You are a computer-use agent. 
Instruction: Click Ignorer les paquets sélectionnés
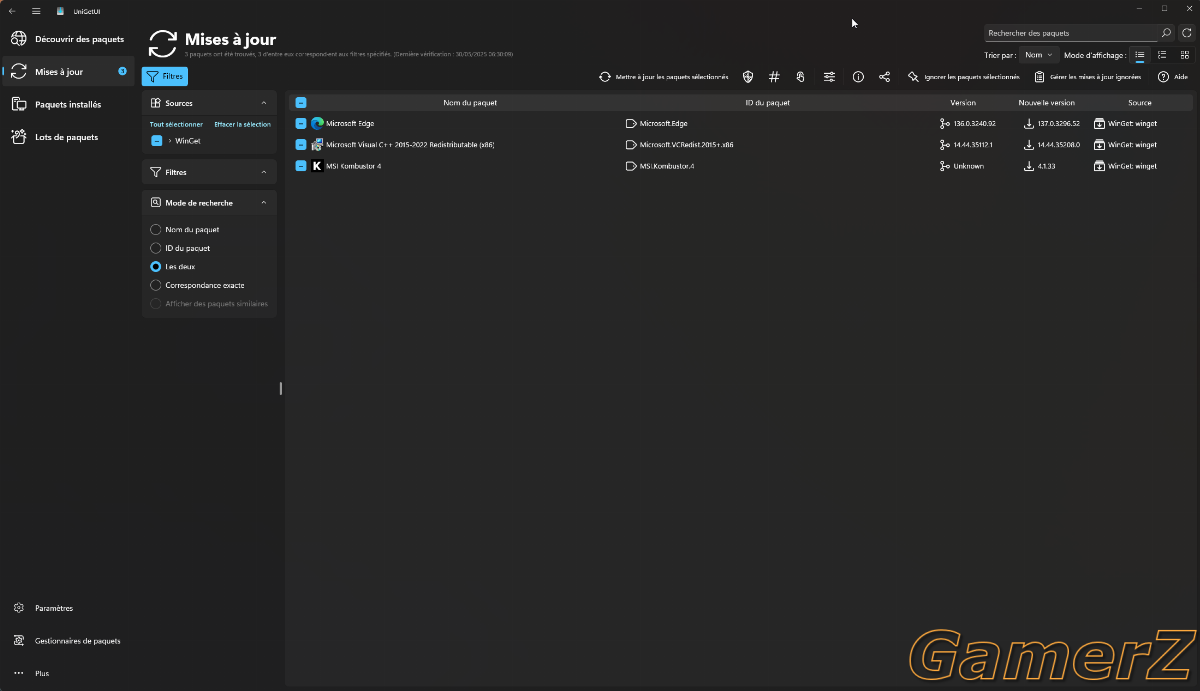[964, 77]
